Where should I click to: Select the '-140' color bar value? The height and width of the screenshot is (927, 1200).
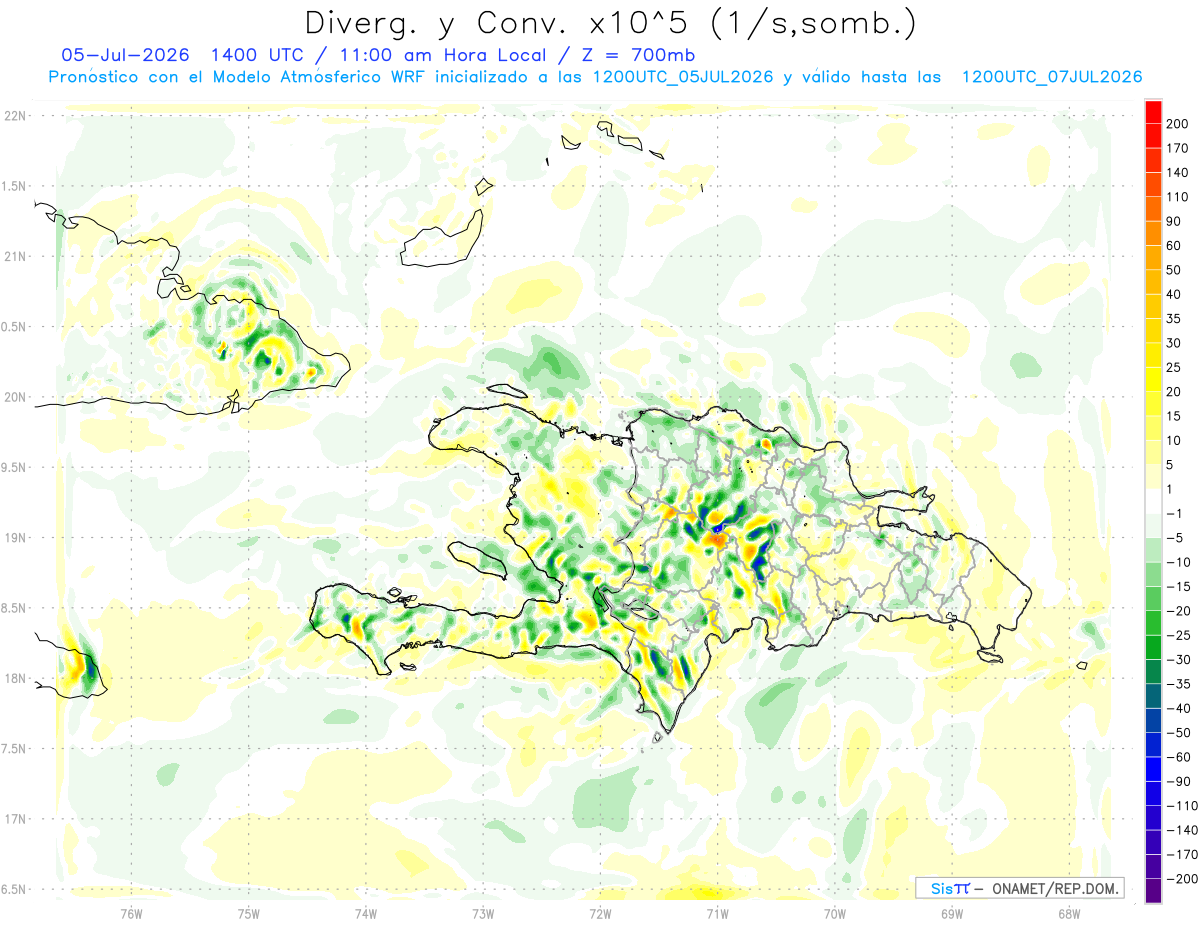[1181, 830]
